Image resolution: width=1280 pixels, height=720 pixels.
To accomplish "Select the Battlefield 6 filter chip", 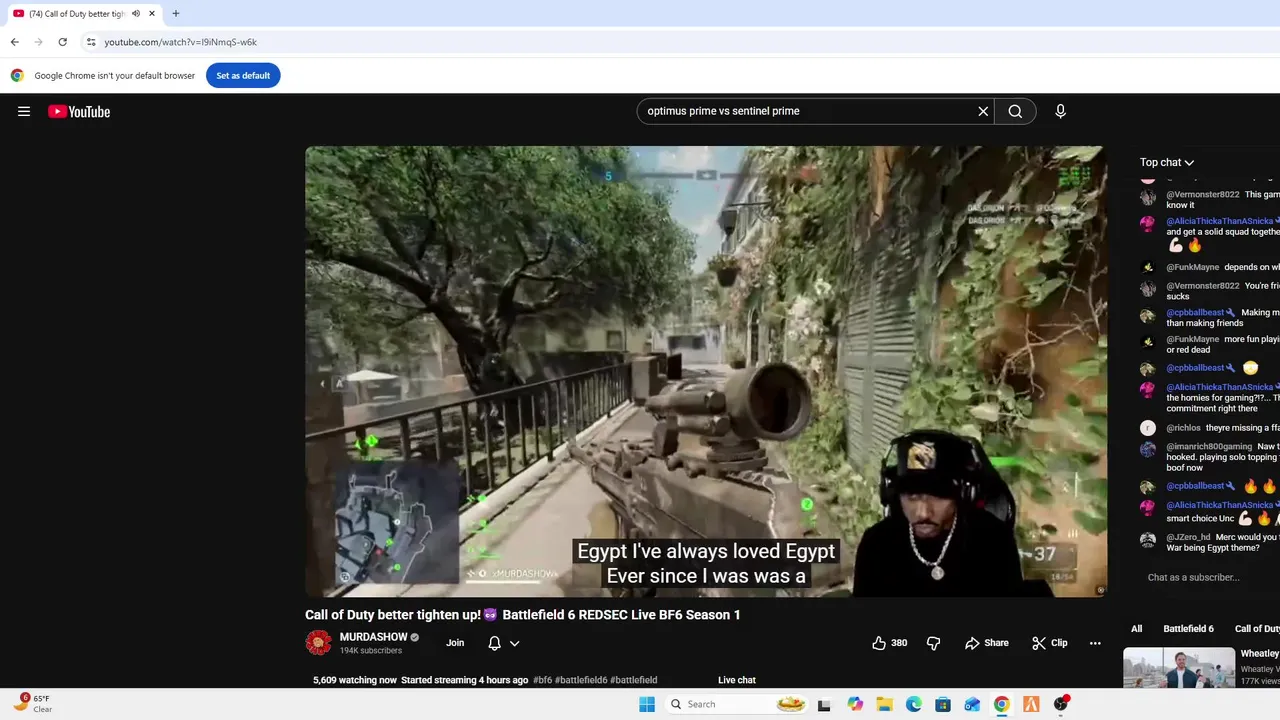I will click(1188, 629).
